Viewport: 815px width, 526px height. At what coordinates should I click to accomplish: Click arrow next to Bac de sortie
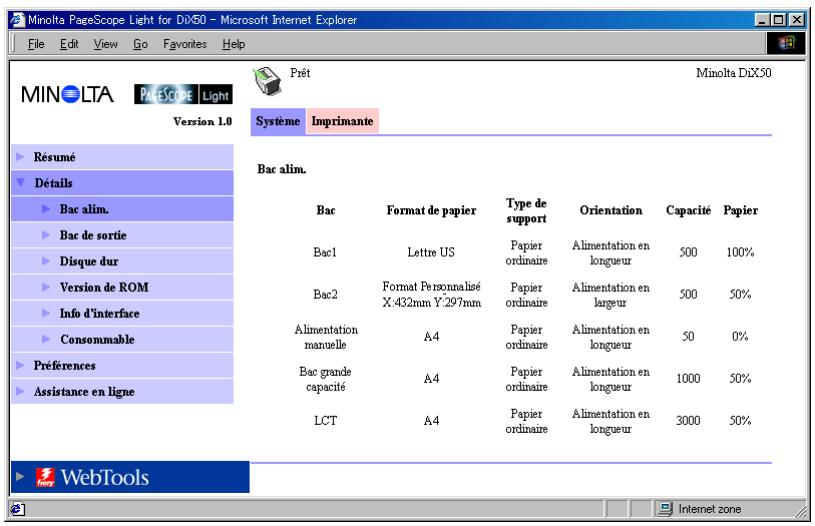[46, 235]
